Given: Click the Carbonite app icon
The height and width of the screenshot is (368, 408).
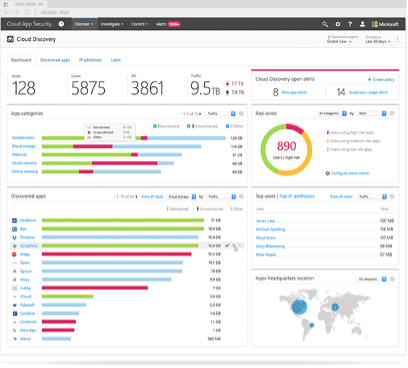Looking at the screenshot, I should pos(14,322).
